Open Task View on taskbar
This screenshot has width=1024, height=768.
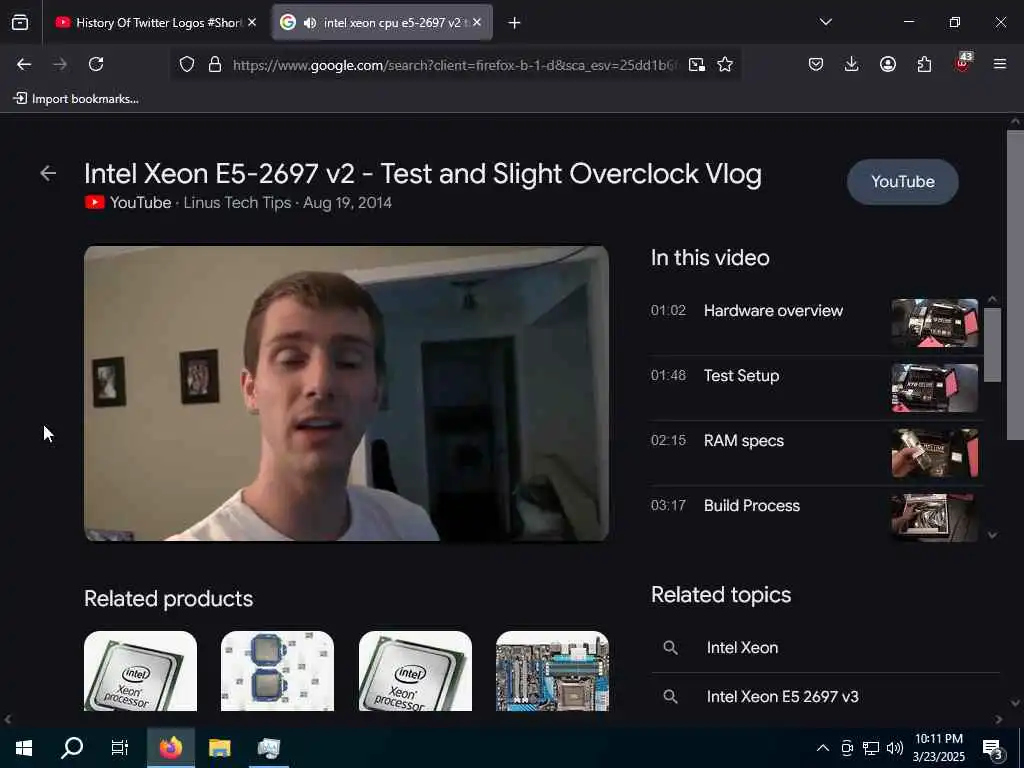(x=120, y=747)
